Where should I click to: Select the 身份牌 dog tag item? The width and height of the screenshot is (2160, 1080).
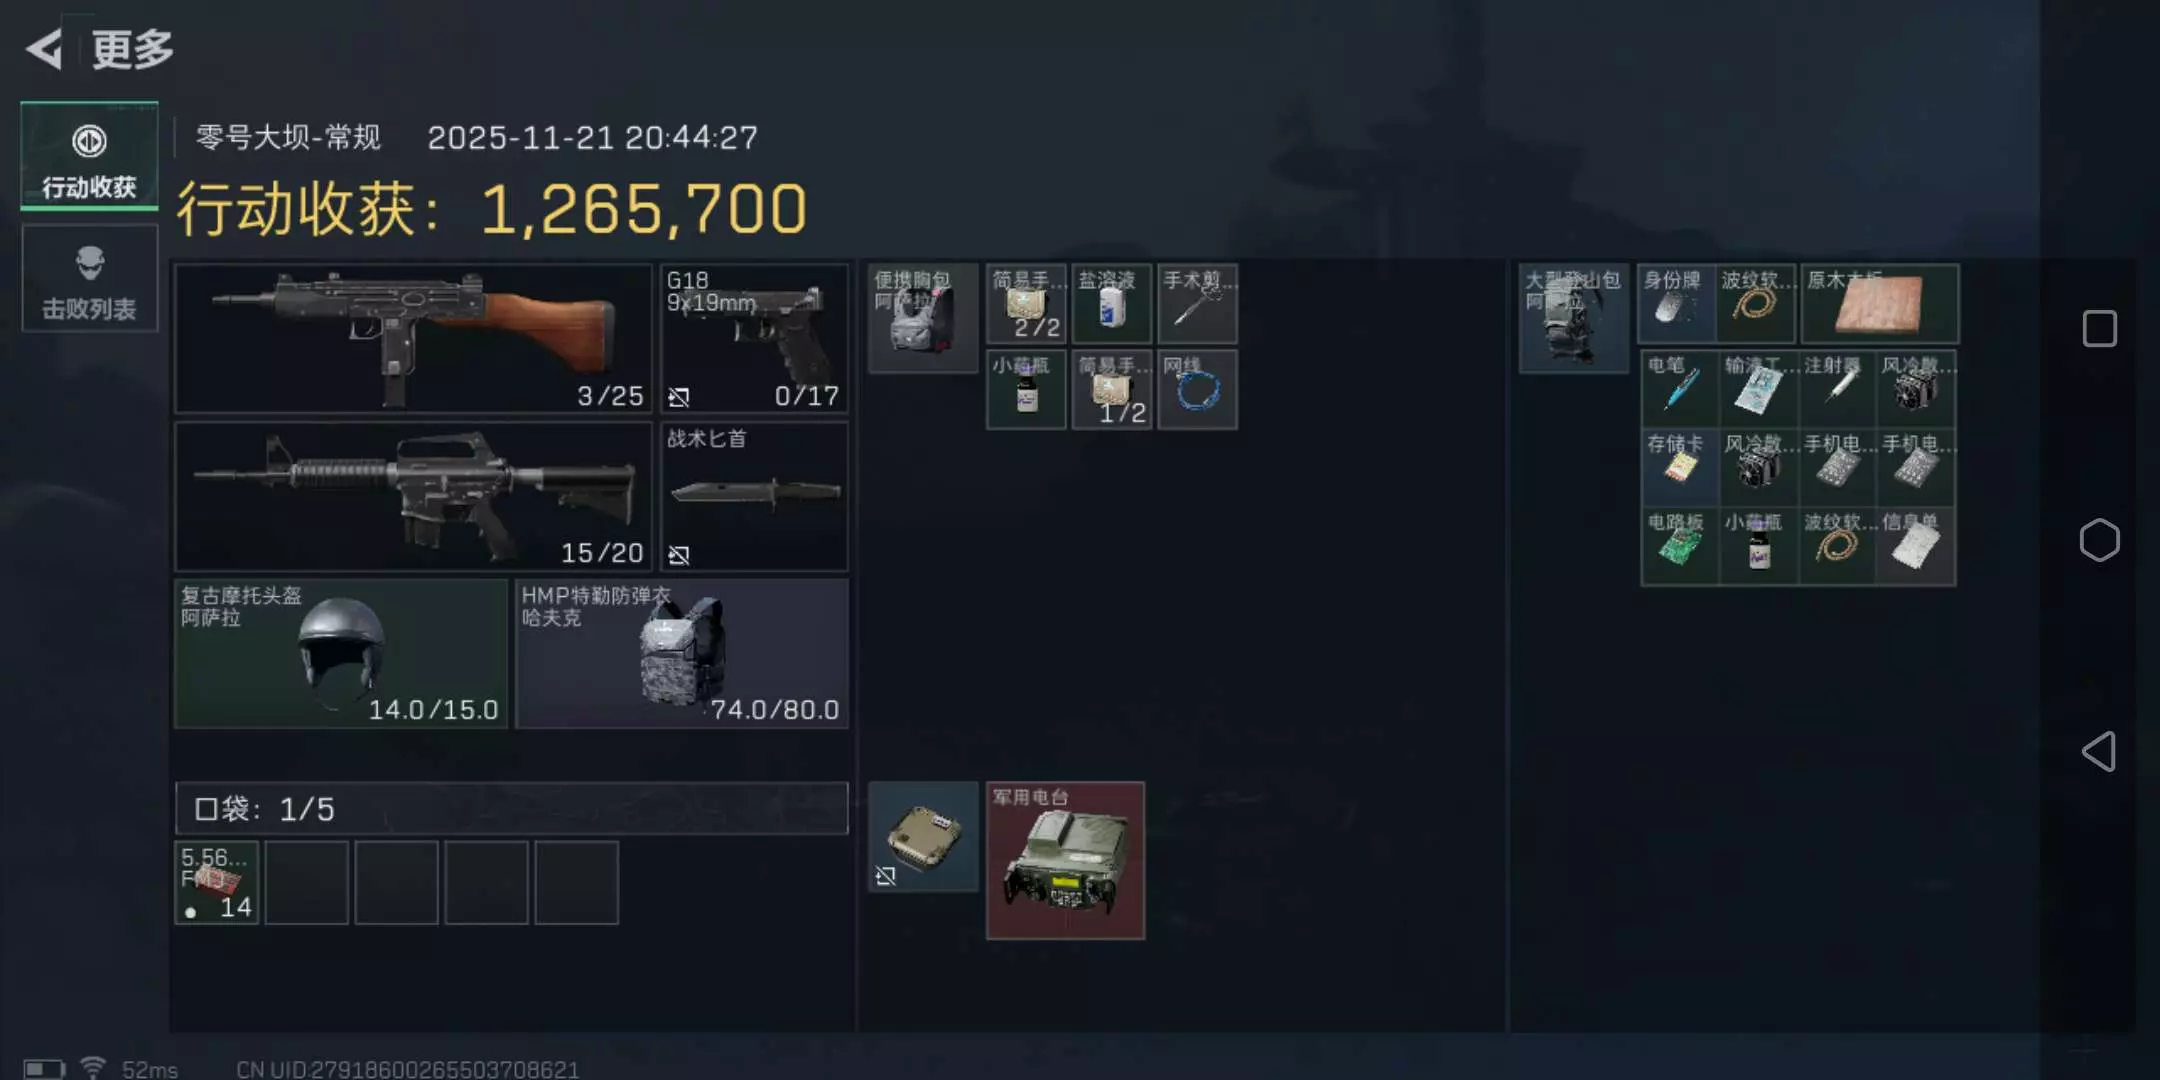pos(1677,303)
